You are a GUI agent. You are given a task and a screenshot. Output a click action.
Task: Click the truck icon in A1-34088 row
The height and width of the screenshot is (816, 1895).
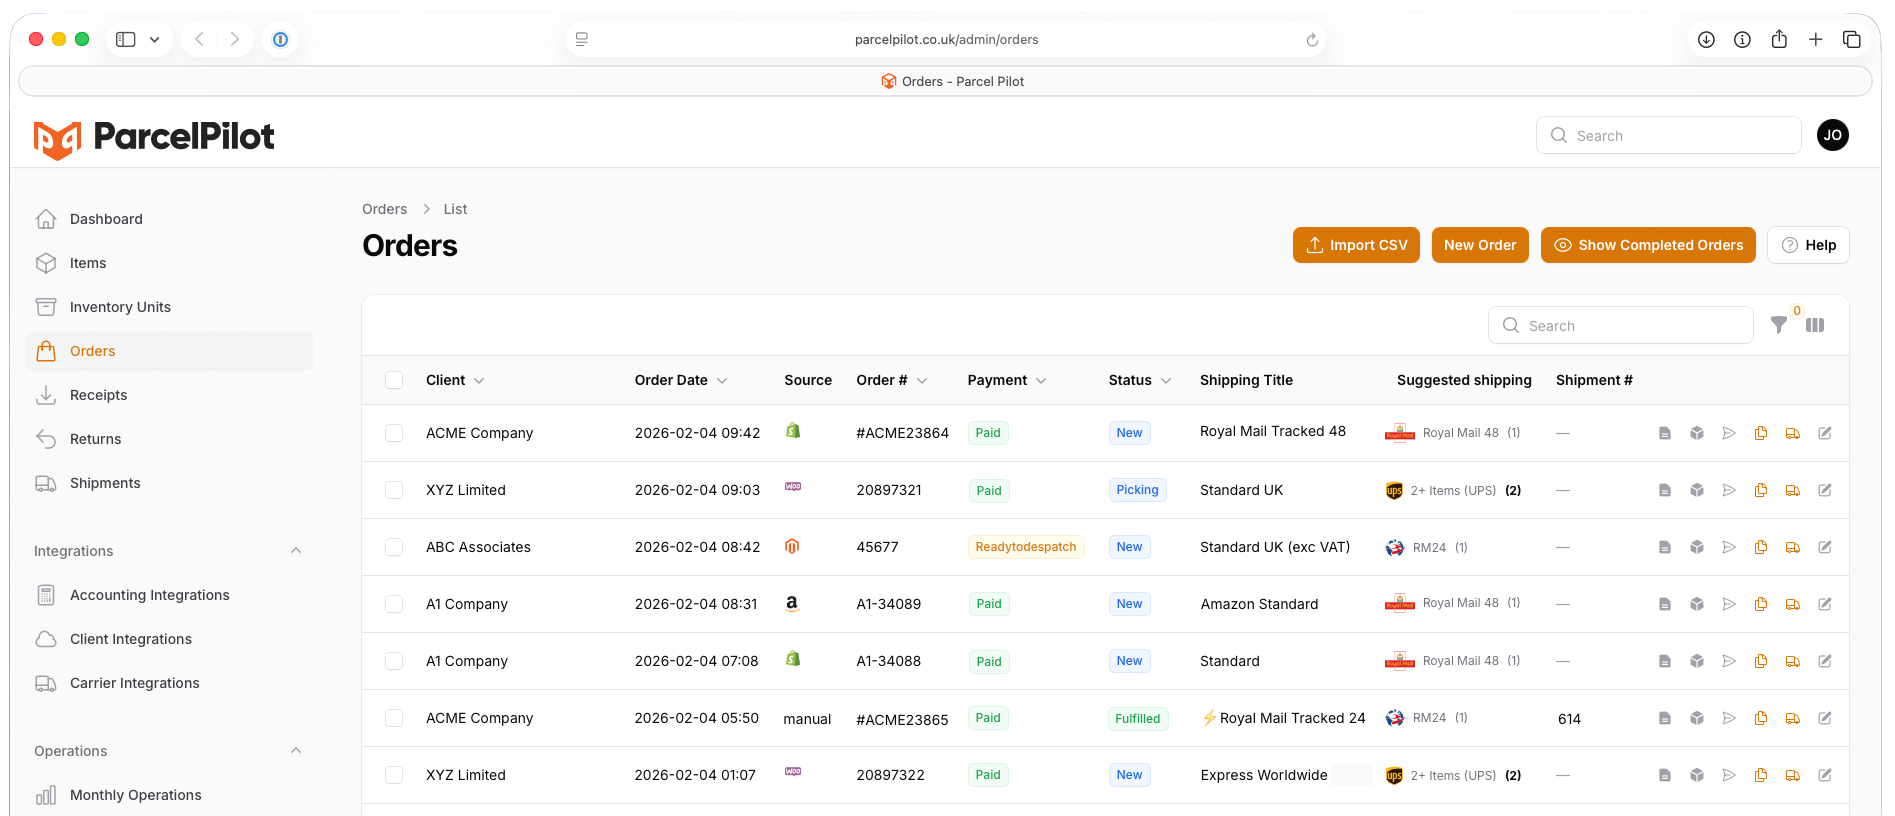[x=1793, y=661]
